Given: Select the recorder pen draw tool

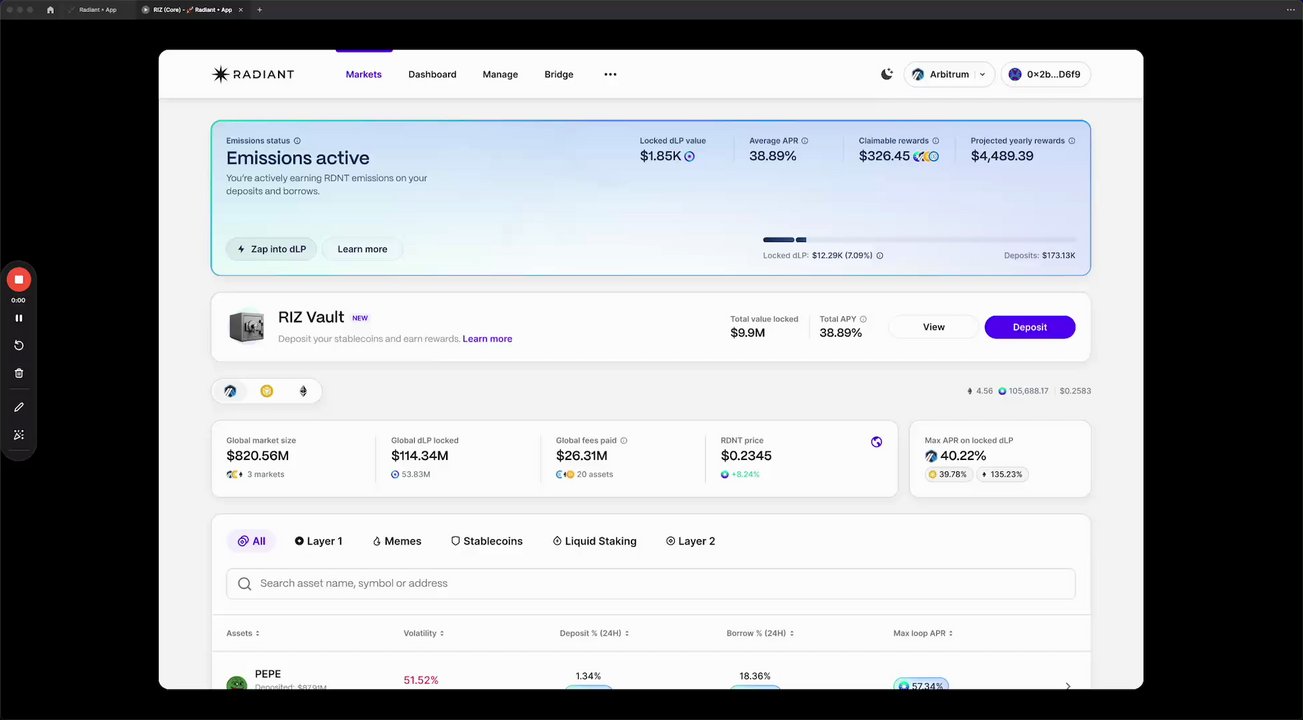Looking at the screenshot, I should 18,407.
